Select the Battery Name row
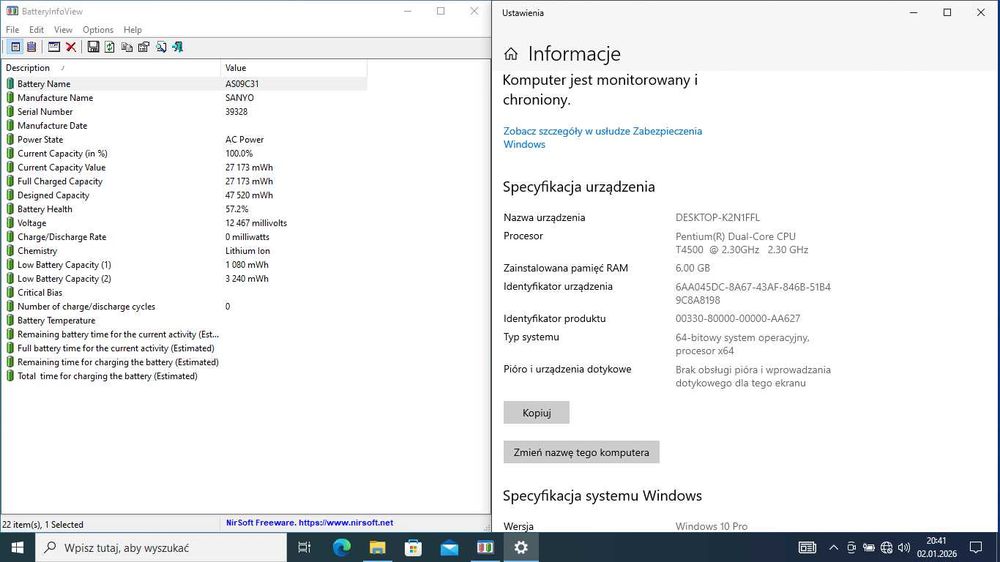Image resolution: width=1000 pixels, height=562 pixels. click(x=184, y=84)
